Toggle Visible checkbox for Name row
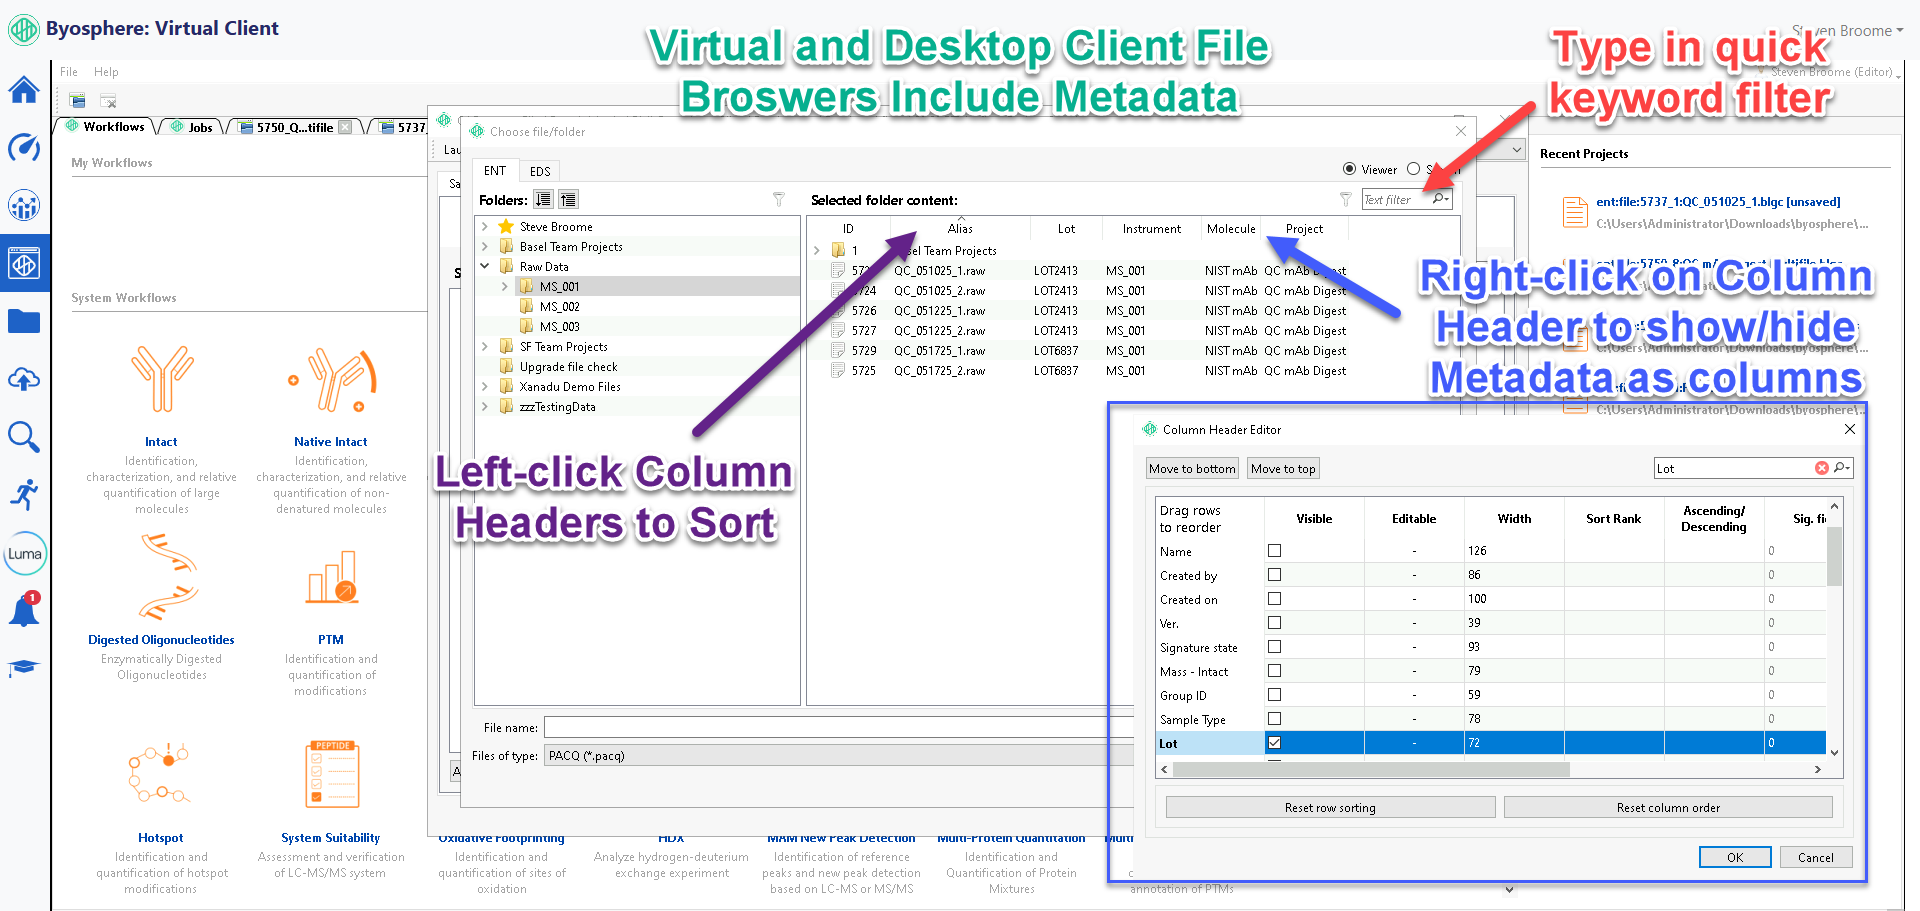1920x911 pixels. [1274, 550]
